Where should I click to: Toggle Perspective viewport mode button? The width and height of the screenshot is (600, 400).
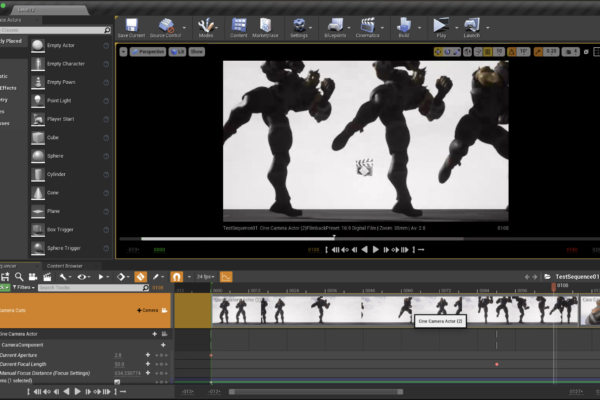tap(148, 52)
